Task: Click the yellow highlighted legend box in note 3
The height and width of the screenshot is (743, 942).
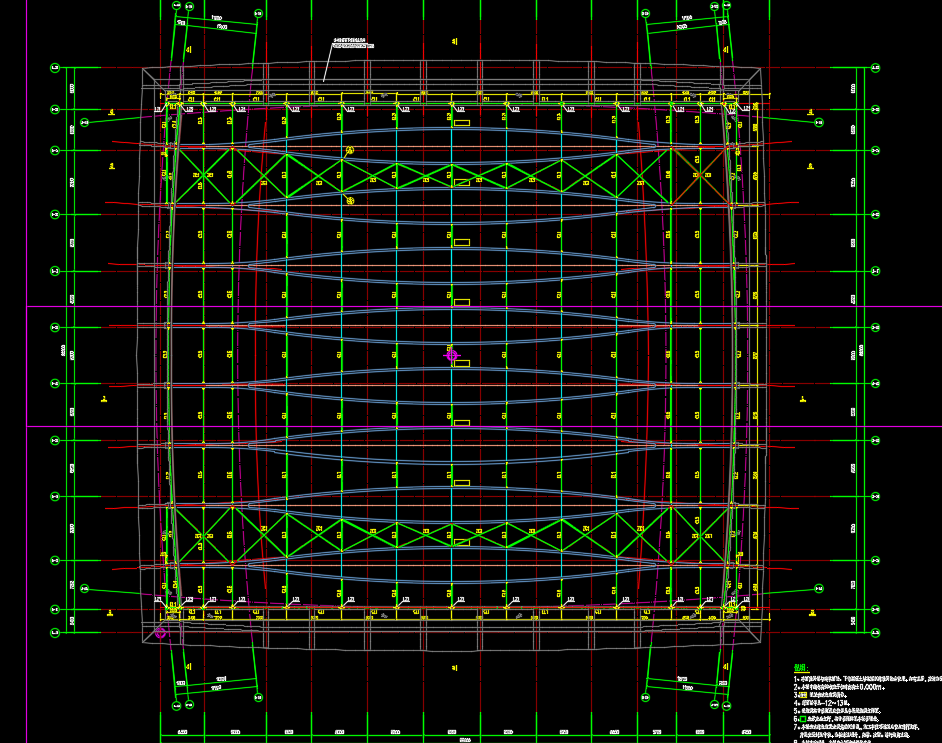Action: (803, 695)
